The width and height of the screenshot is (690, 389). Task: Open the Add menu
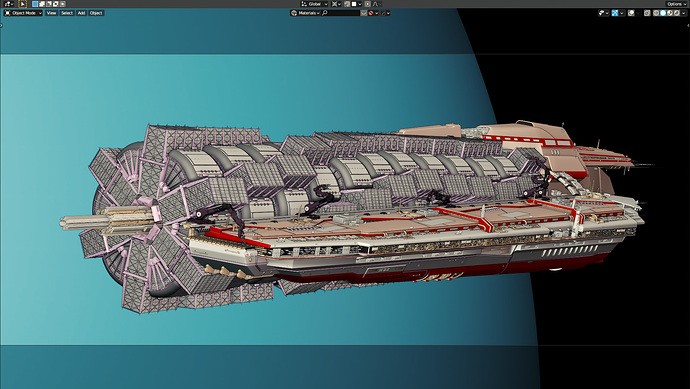81,13
